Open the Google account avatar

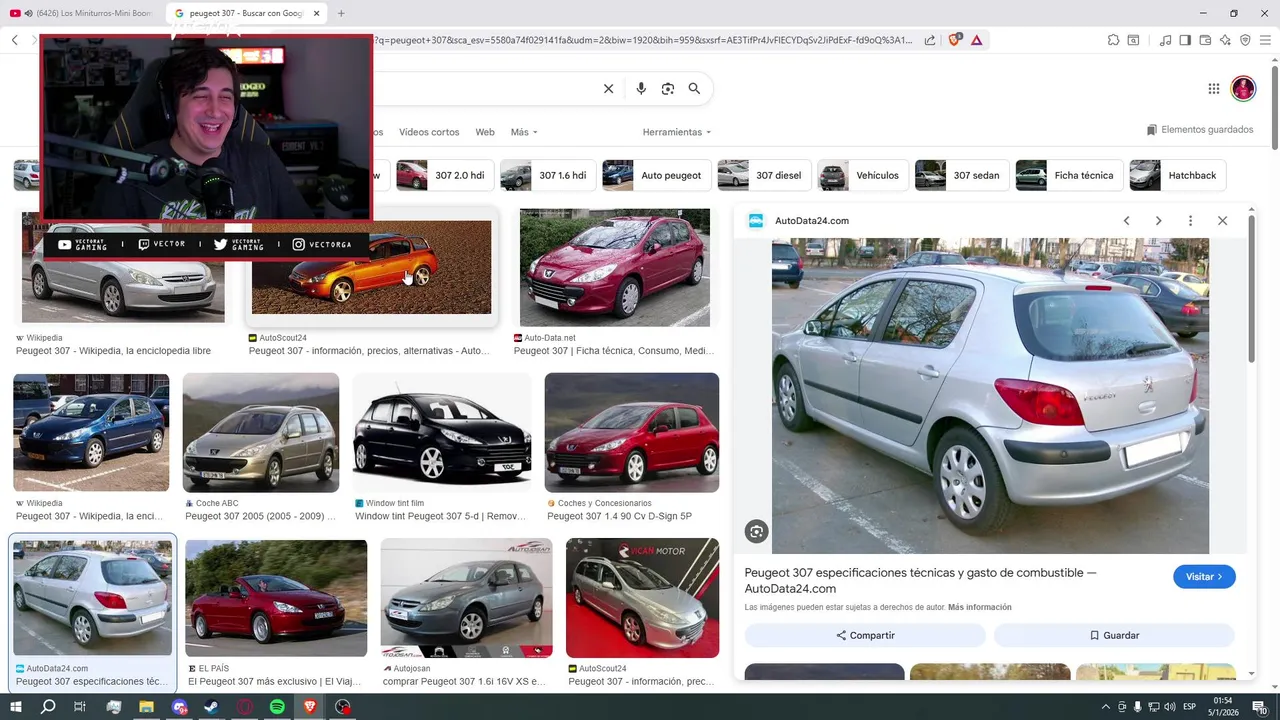click(1243, 89)
